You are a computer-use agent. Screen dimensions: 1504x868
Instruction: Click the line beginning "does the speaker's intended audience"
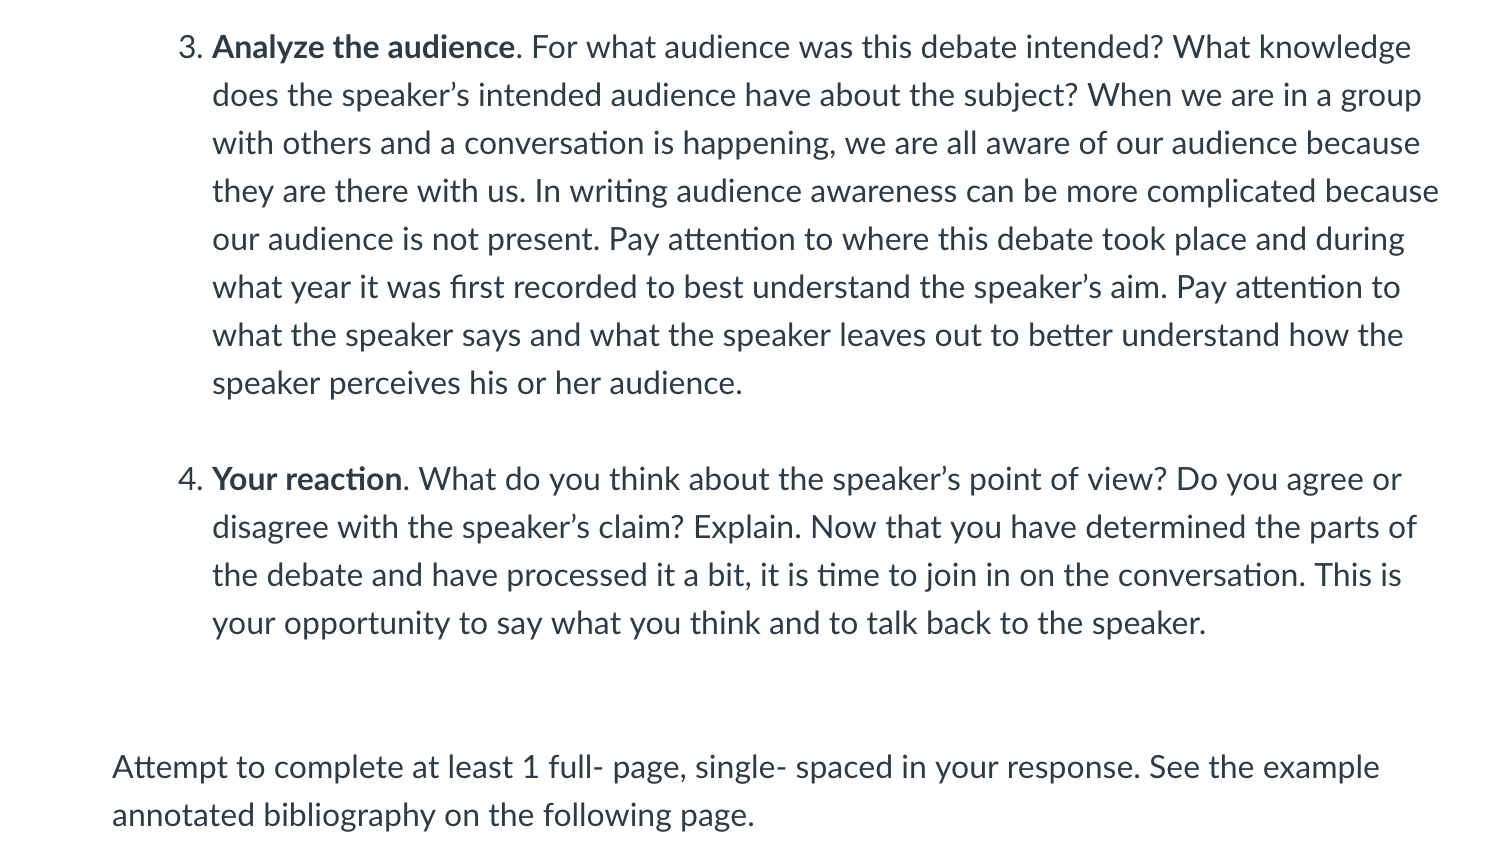[x=816, y=96]
